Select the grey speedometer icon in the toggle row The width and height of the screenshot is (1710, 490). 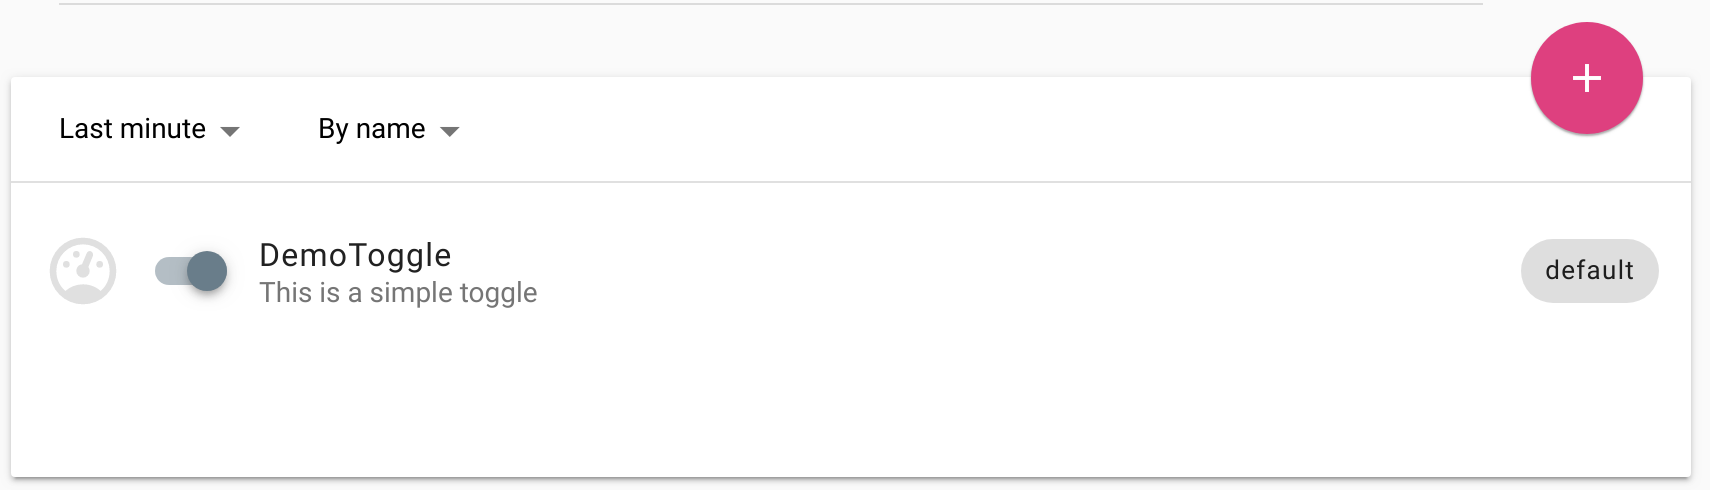tap(83, 271)
